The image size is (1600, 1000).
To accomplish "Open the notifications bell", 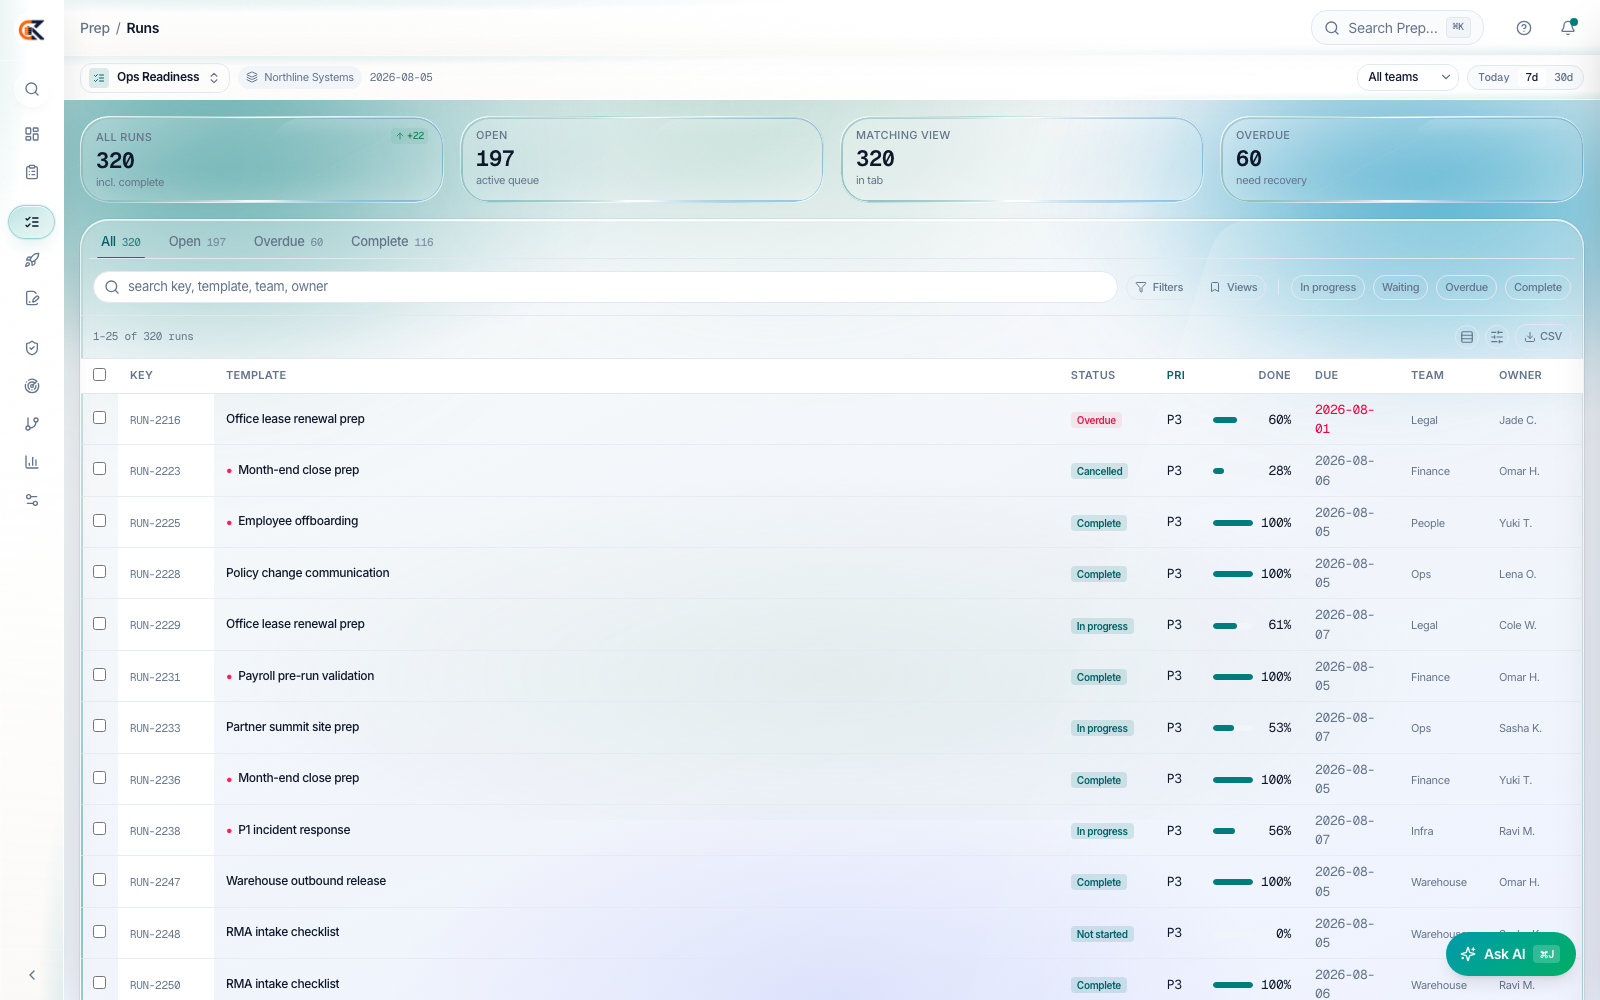I will 1568,28.
